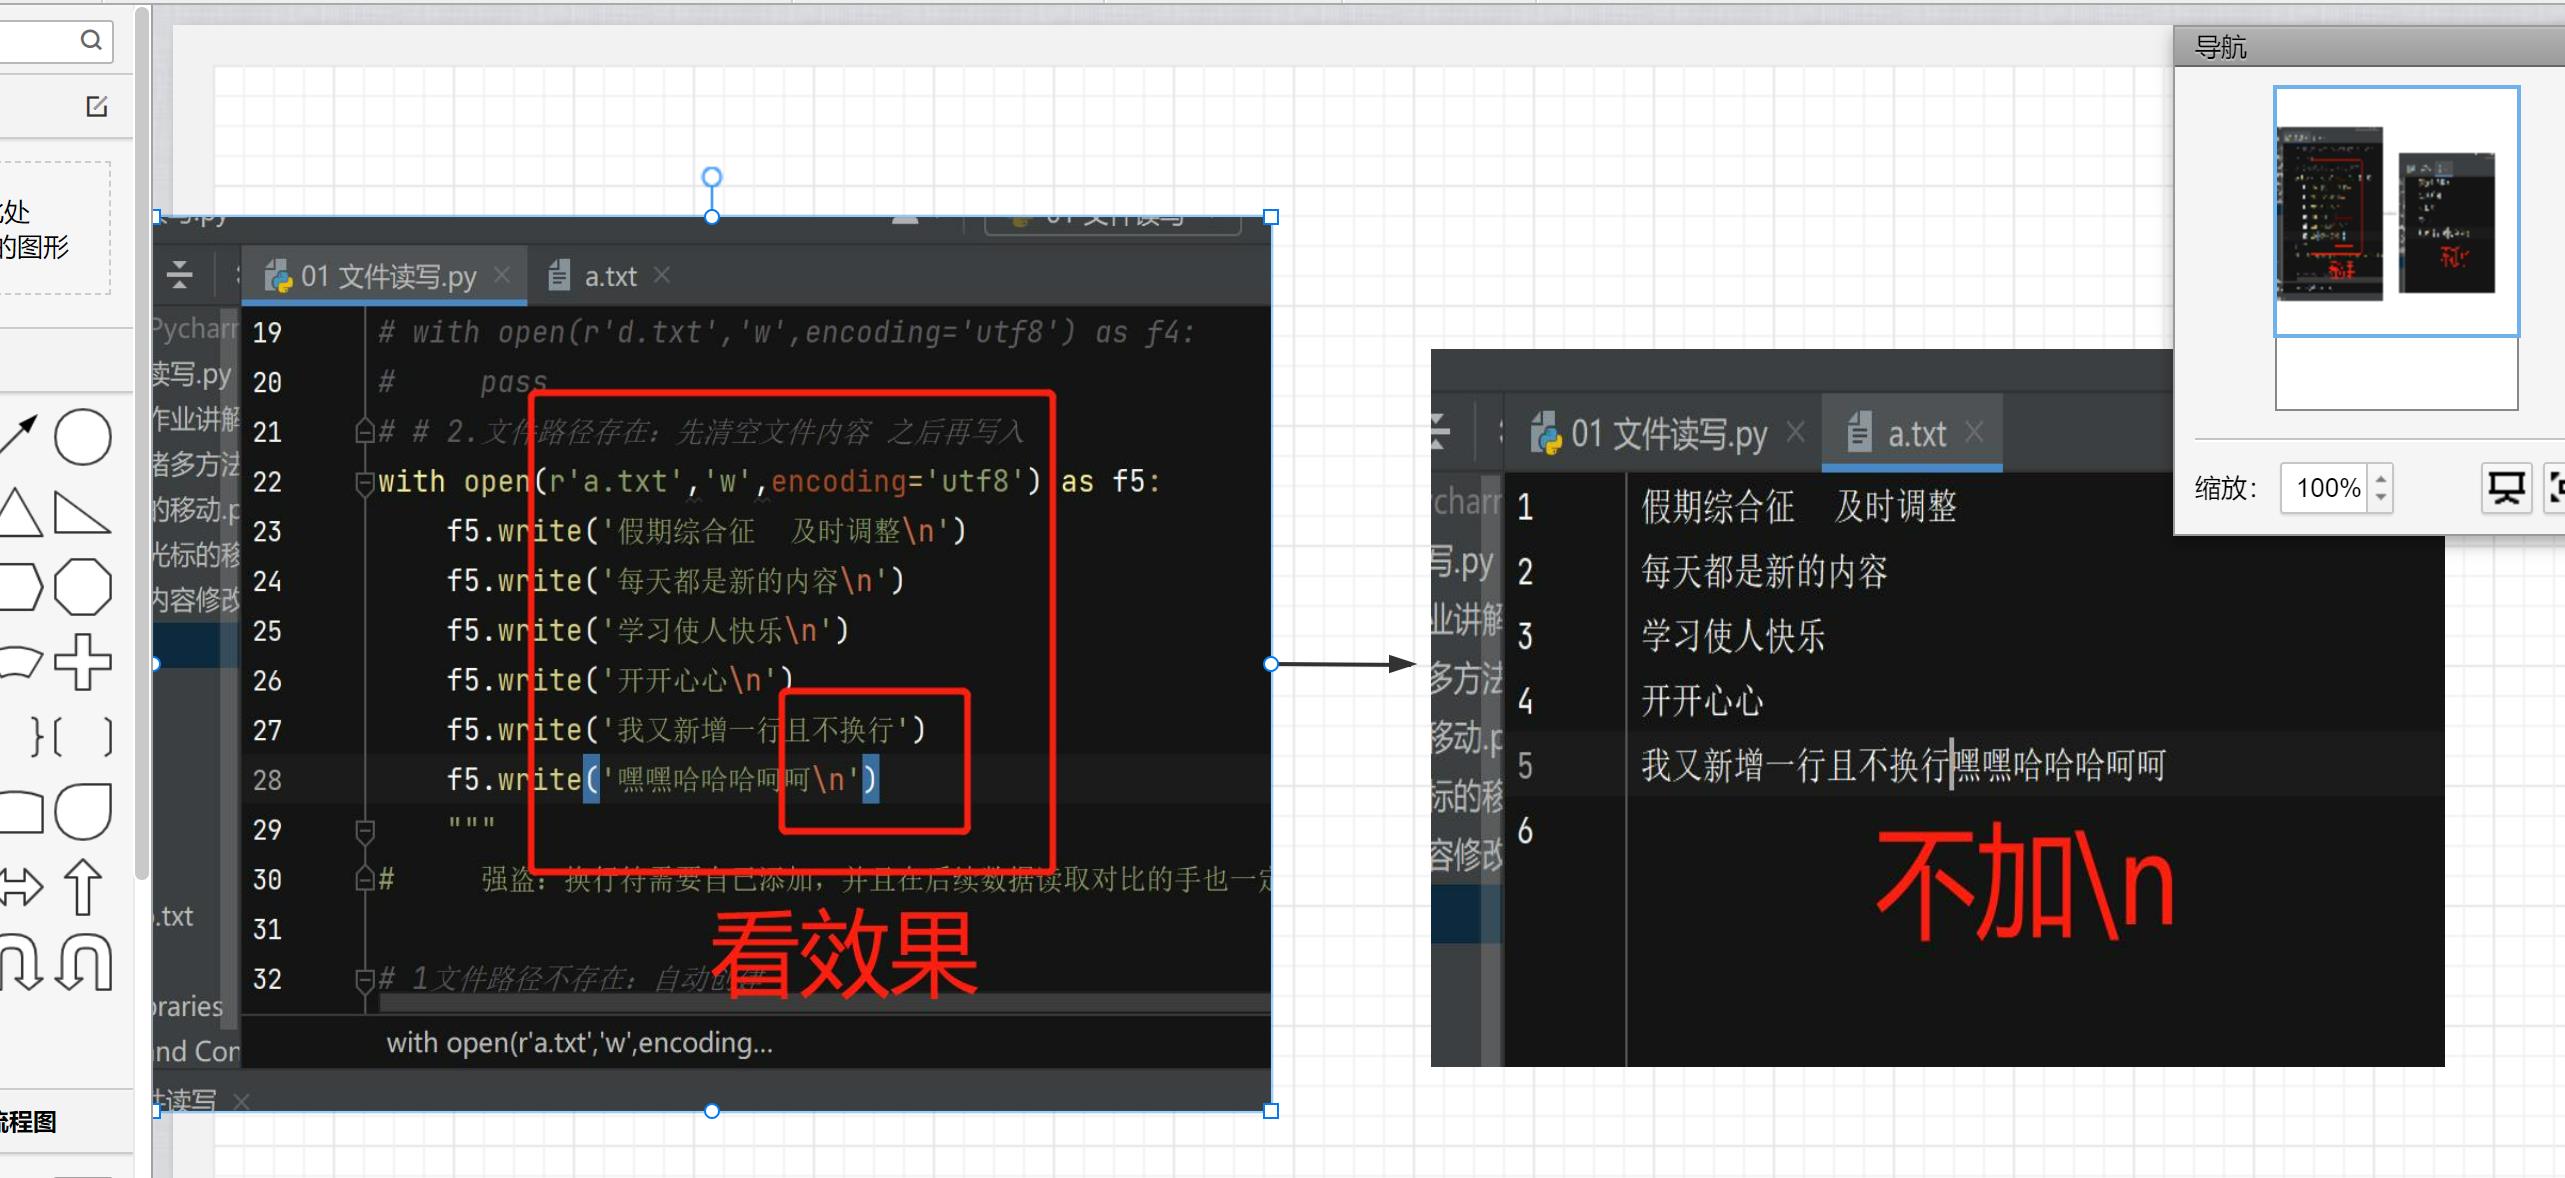The width and height of the screenshot is (2565, 1178).
Task: Increase zoom with the stepper up arrow
Action: coord(2381,477)
